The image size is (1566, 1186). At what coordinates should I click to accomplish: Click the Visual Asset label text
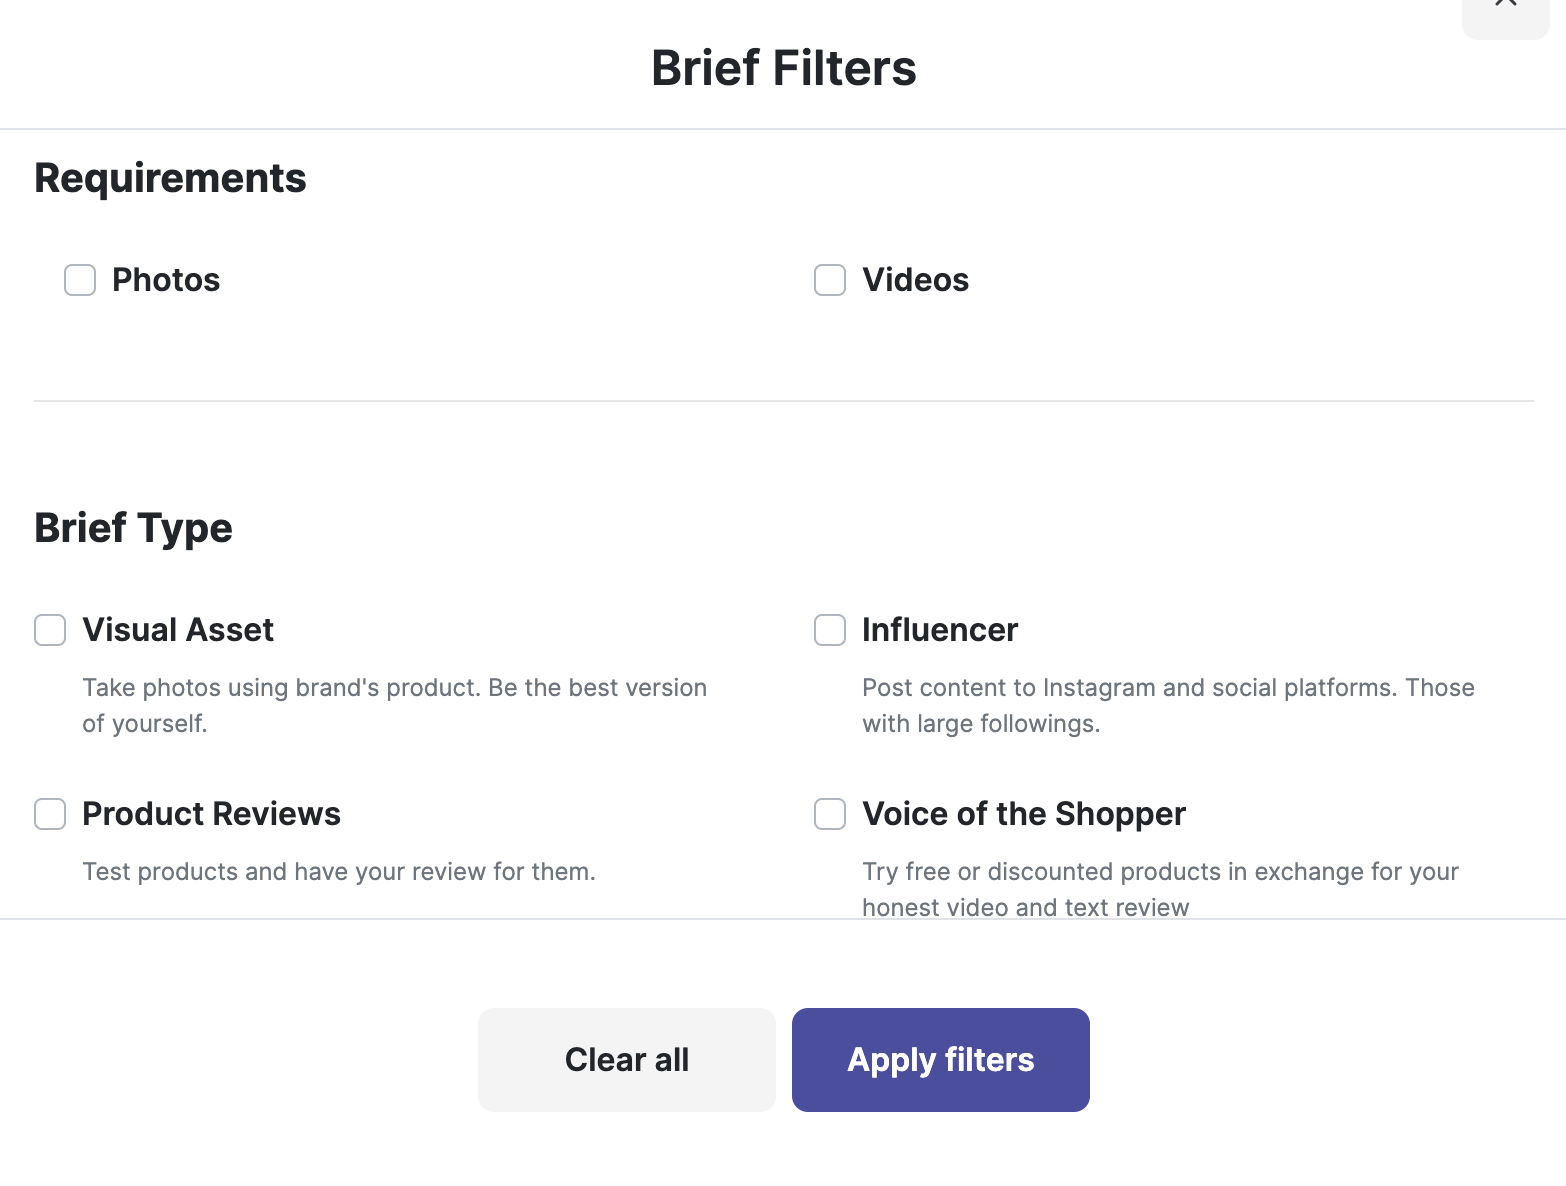coord(178,630)
